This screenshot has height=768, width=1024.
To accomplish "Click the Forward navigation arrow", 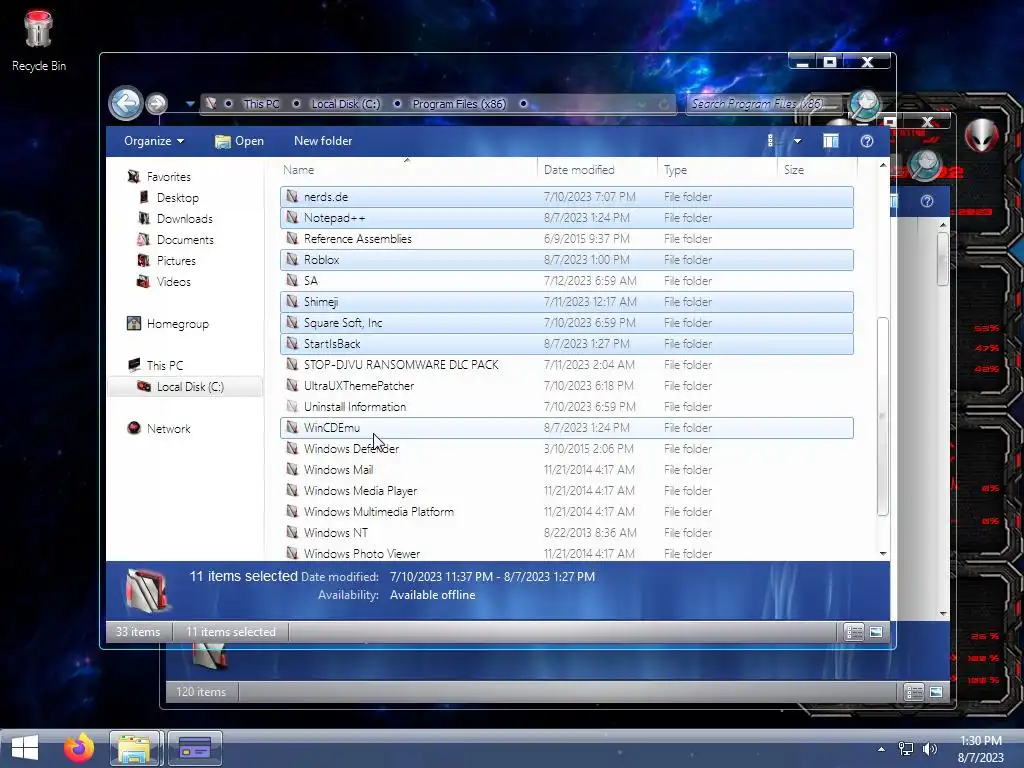I will click(156, 103).
